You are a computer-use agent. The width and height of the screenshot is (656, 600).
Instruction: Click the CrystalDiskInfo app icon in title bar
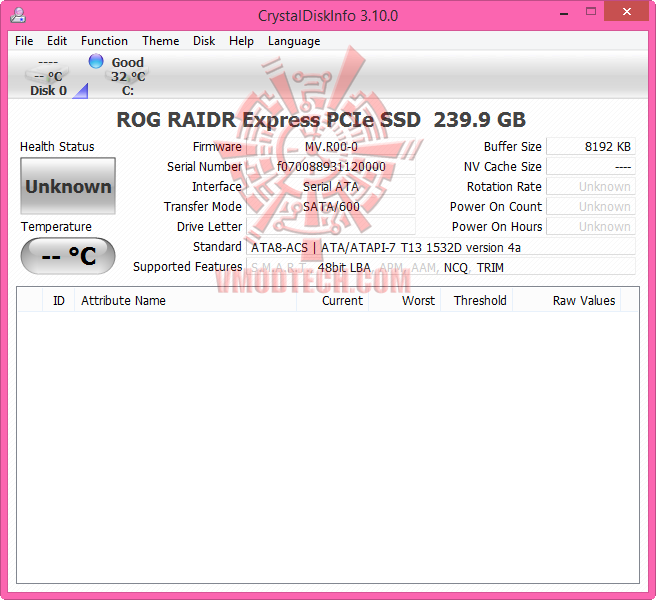[x=18, y=15]
